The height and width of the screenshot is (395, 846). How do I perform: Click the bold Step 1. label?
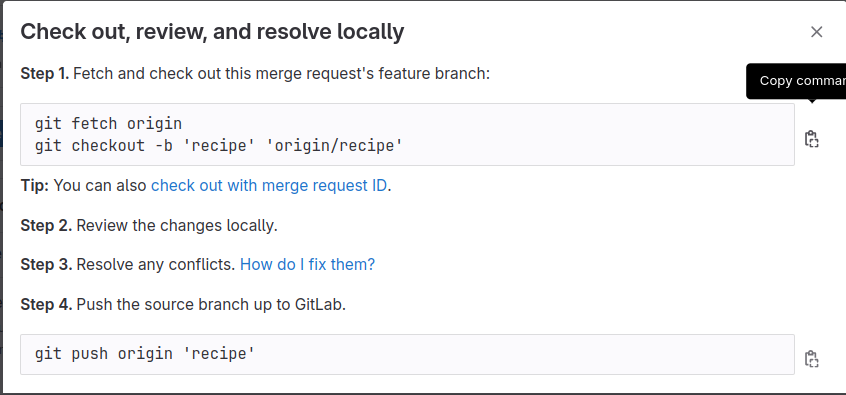pos(45,73)
